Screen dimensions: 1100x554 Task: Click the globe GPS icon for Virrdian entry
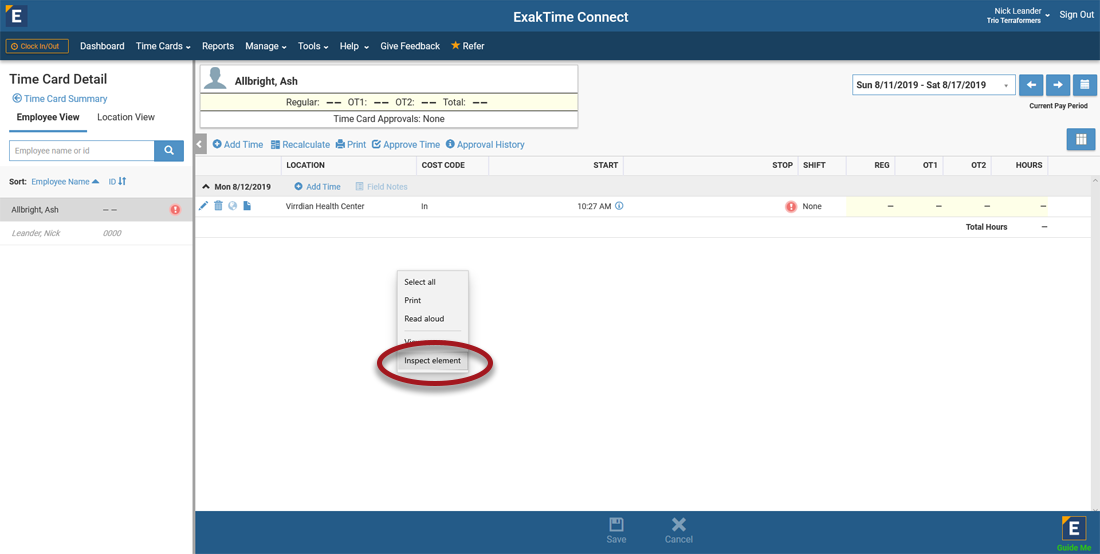pos(232,206)
